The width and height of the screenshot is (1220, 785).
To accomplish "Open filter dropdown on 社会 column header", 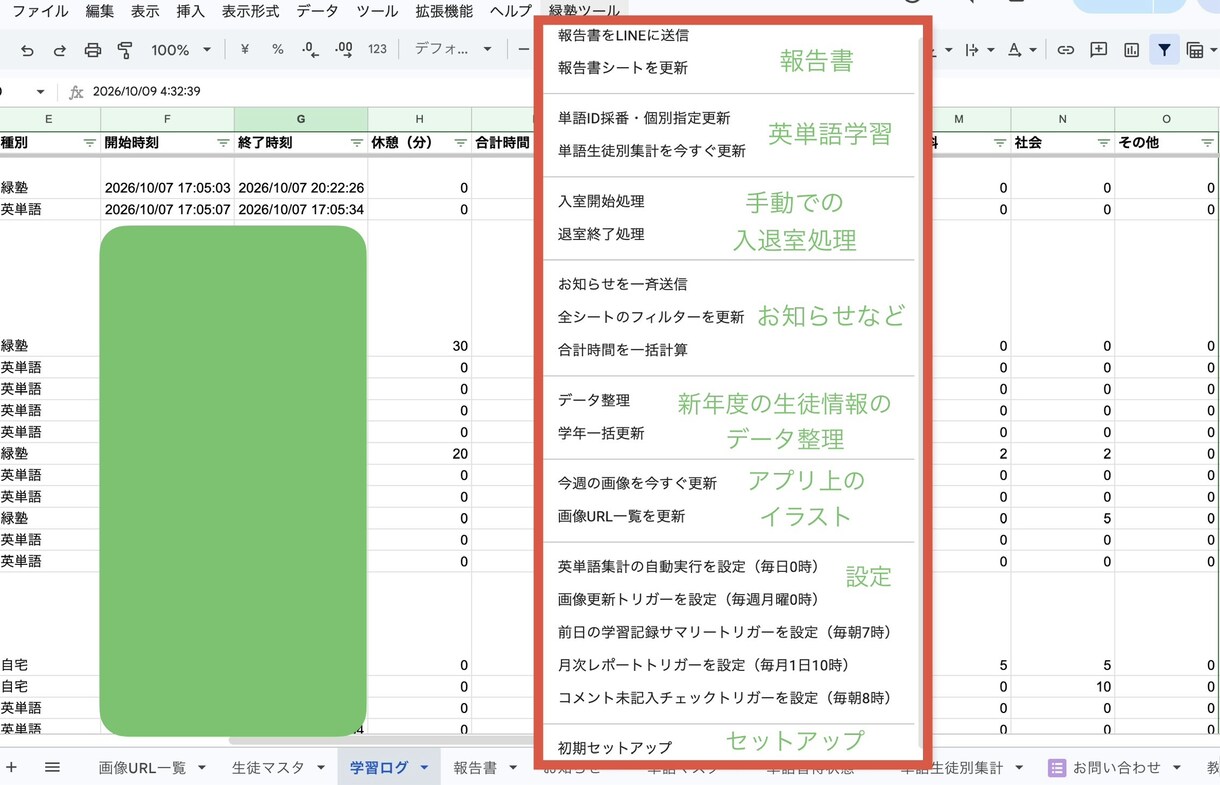I will (x=1103, y=143).
